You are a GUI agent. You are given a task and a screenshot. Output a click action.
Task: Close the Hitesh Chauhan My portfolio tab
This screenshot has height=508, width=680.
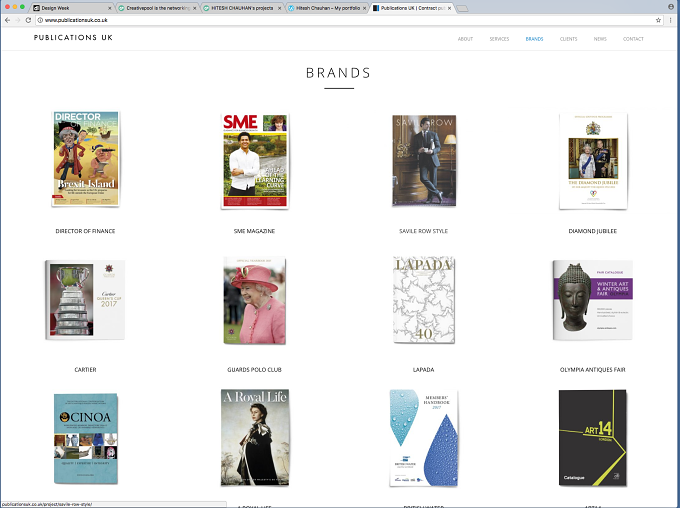(364, 8)
